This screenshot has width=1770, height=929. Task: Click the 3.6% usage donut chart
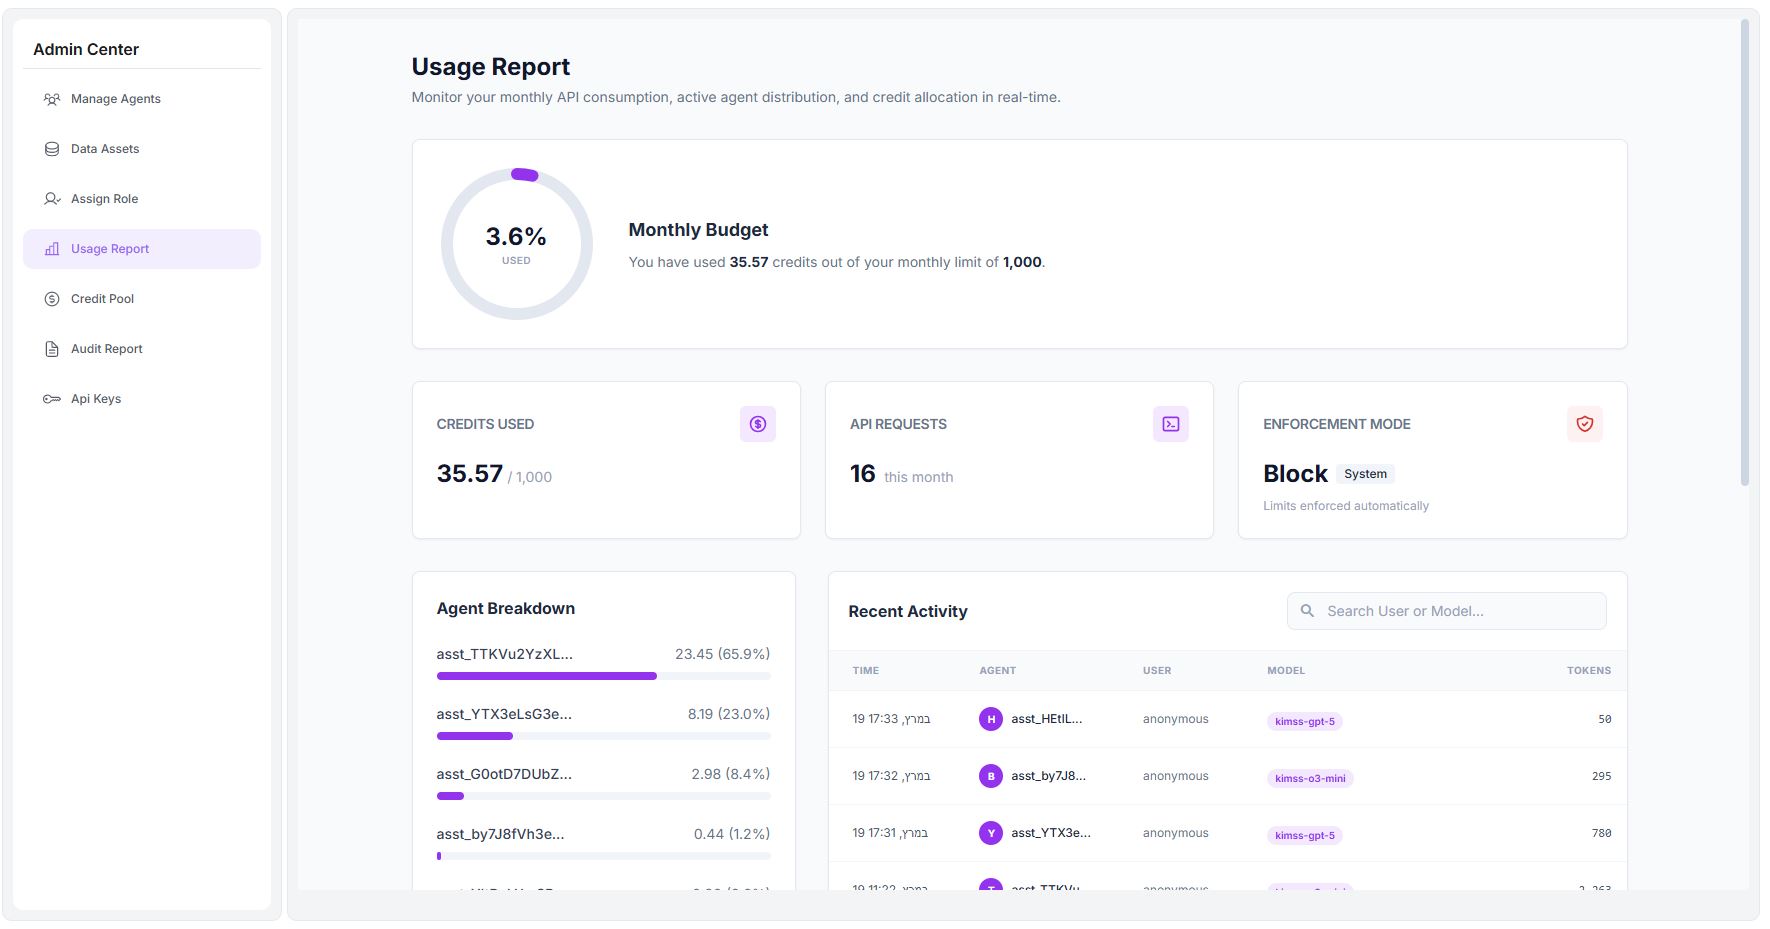(516, 243)
